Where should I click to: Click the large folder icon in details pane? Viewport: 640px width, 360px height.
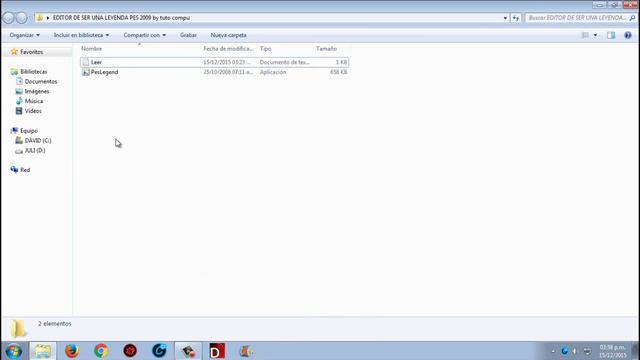(x=18, y=329)
